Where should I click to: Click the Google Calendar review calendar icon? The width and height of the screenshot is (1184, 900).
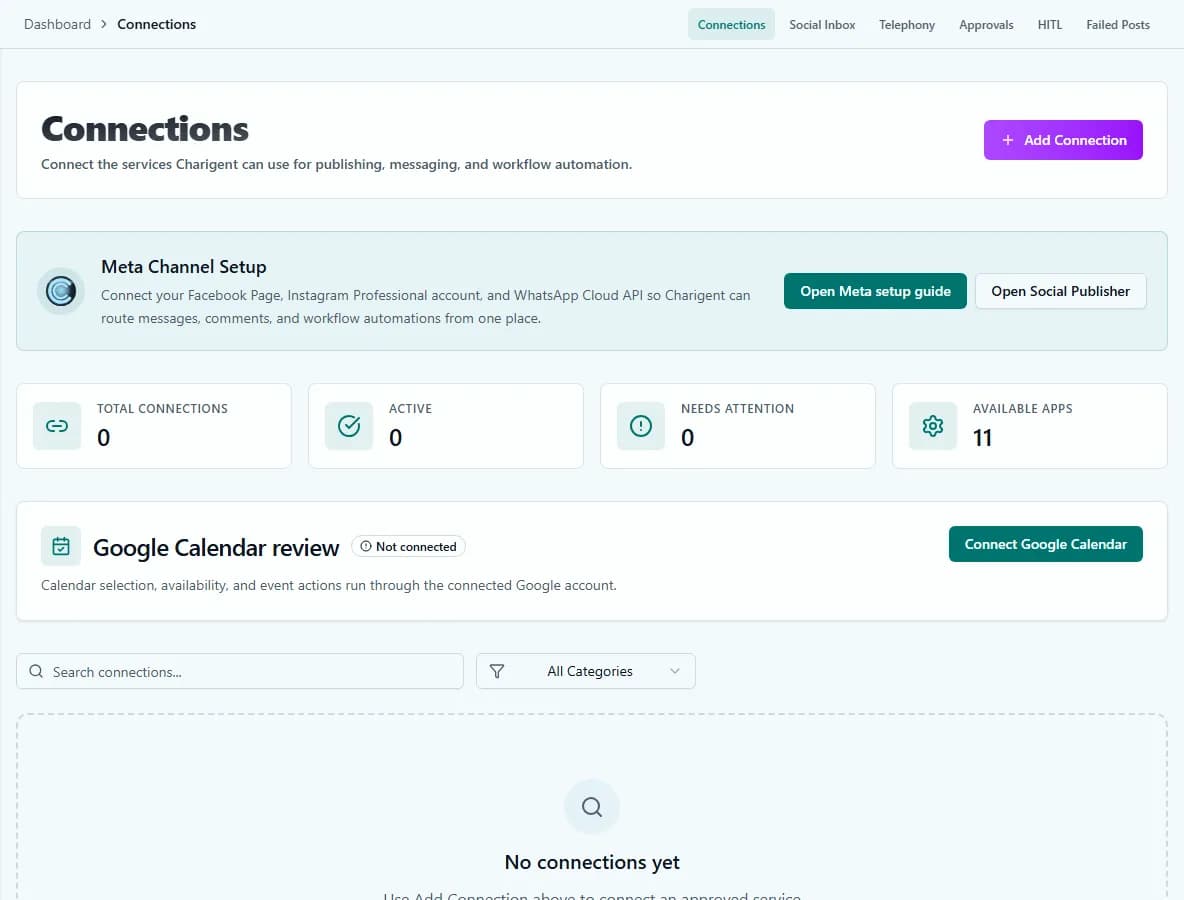pyautogui.click(x=61, y=546)
